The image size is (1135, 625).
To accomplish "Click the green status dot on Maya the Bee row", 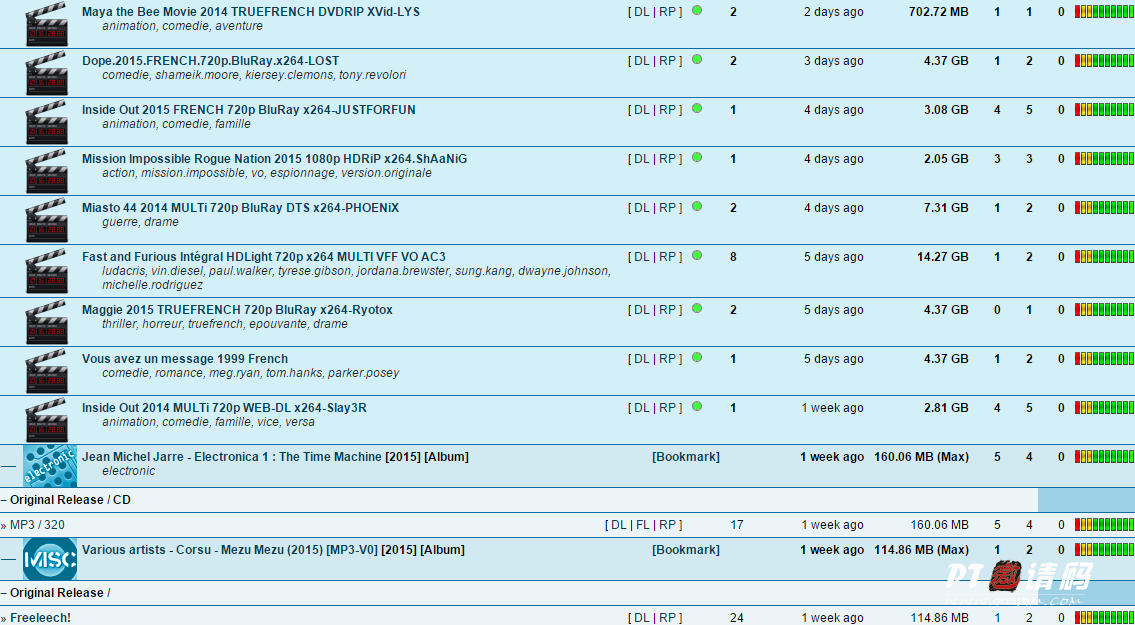I will pos(697,10).
